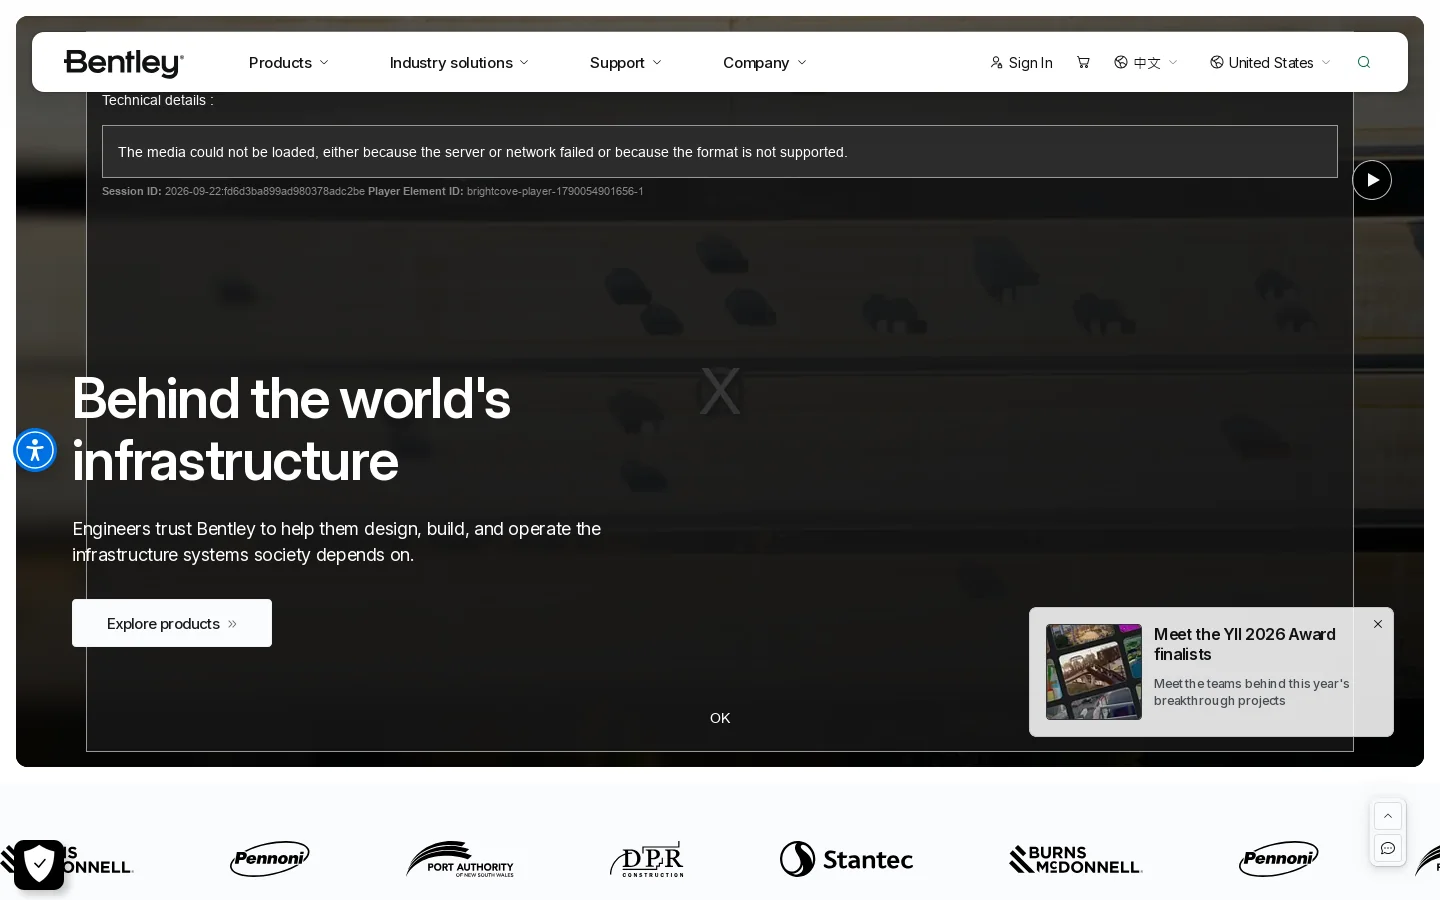The image size is (1440, 900).
Task: Open Meet the YII 2026 Award finalists
Action: pyautogui.click(x=1245, y=644)
